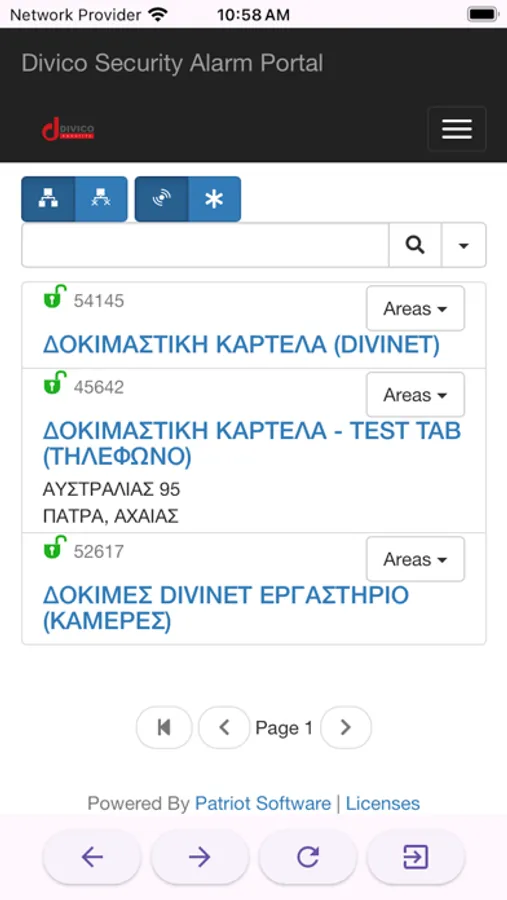Tap the browser back arrow button

(x=92, y=857)
